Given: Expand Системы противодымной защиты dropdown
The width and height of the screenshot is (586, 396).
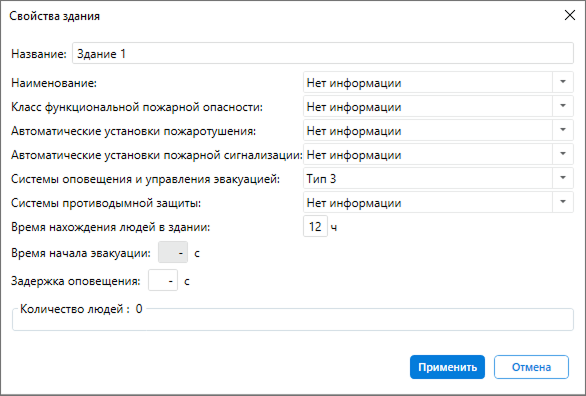Looking at the screenshot, I should (438, 202).
